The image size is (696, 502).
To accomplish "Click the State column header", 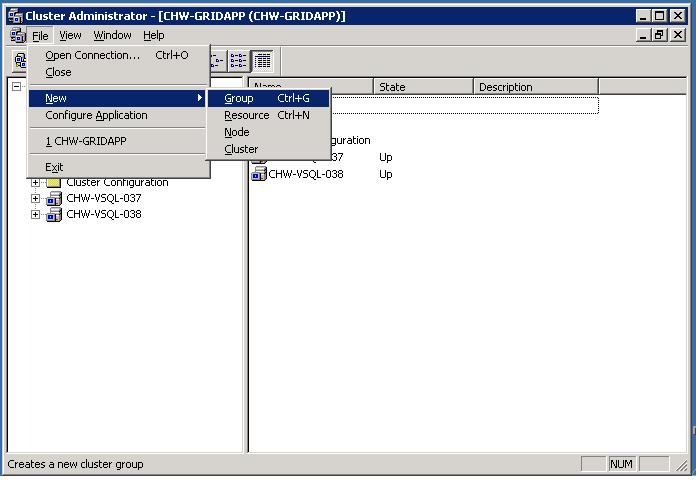I will click(423, 87).
